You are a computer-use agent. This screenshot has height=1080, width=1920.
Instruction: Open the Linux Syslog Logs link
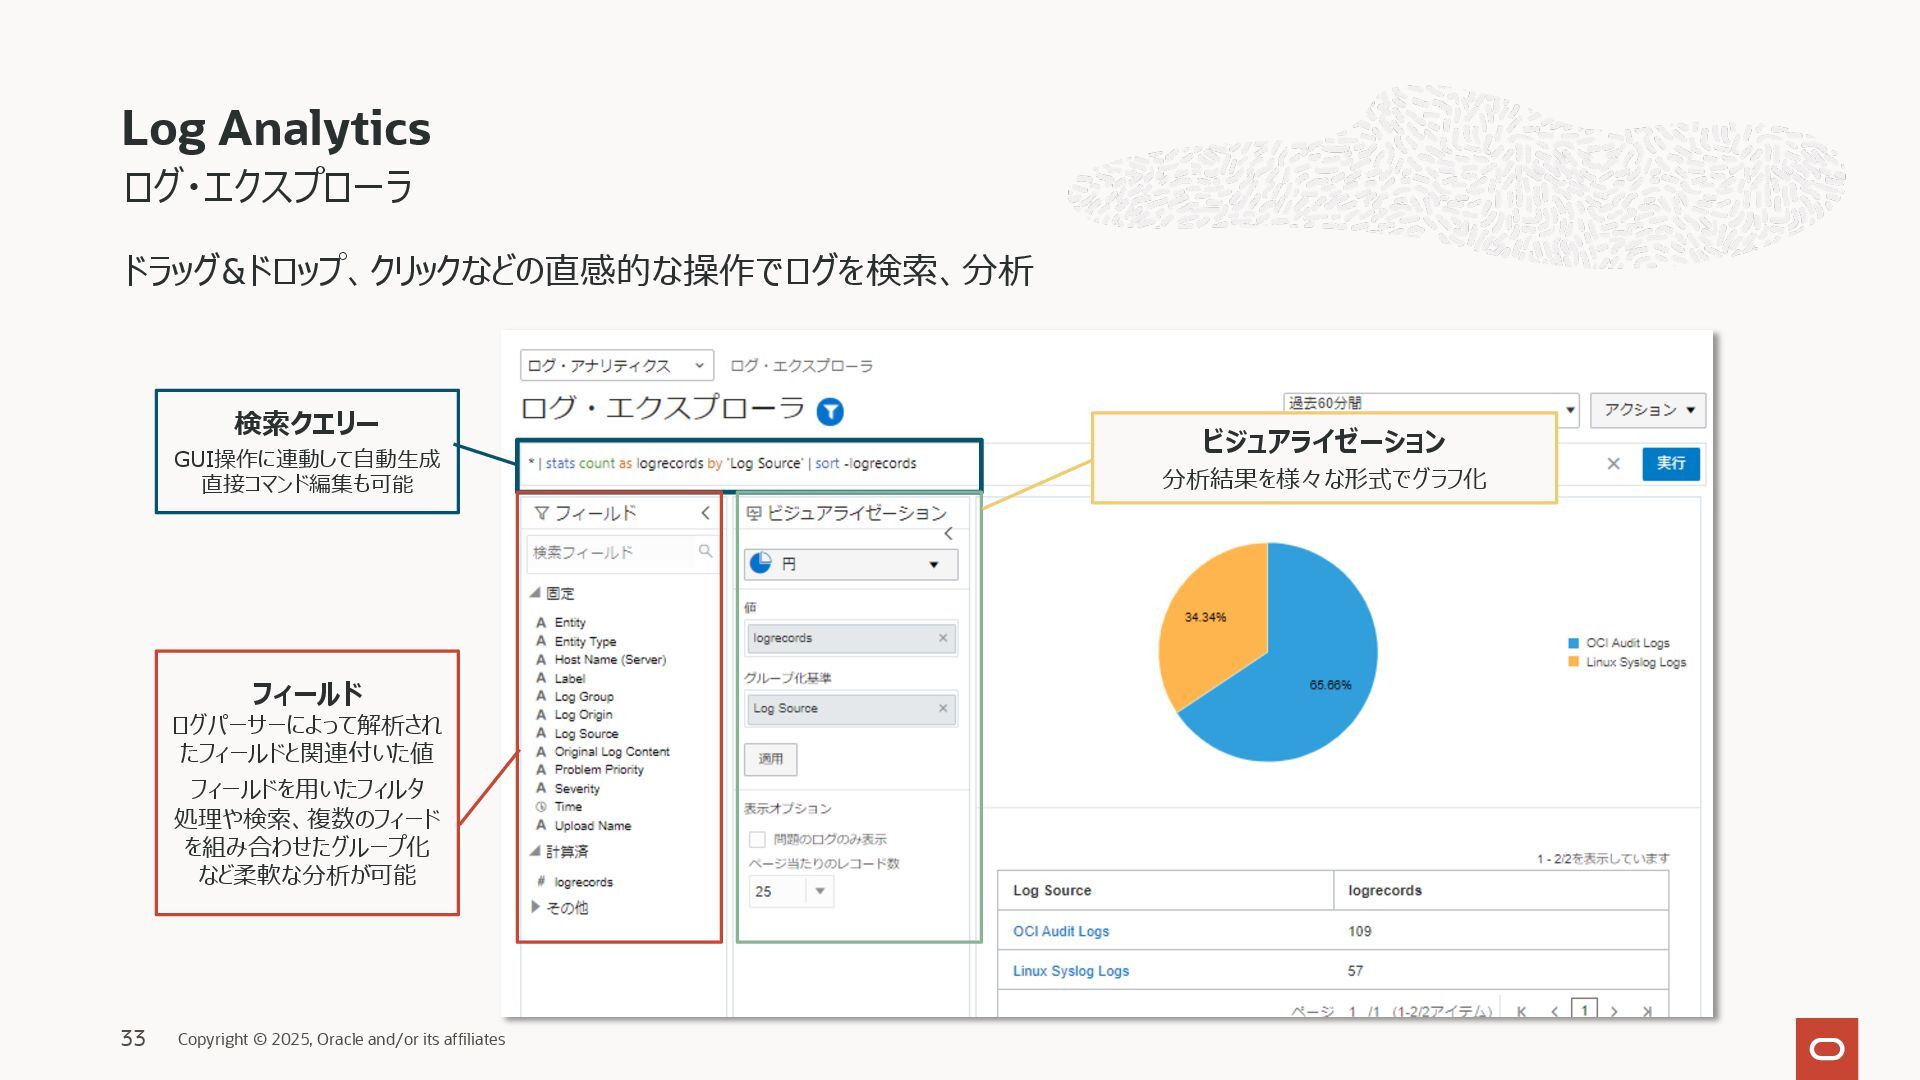[x=1071, y=971]
